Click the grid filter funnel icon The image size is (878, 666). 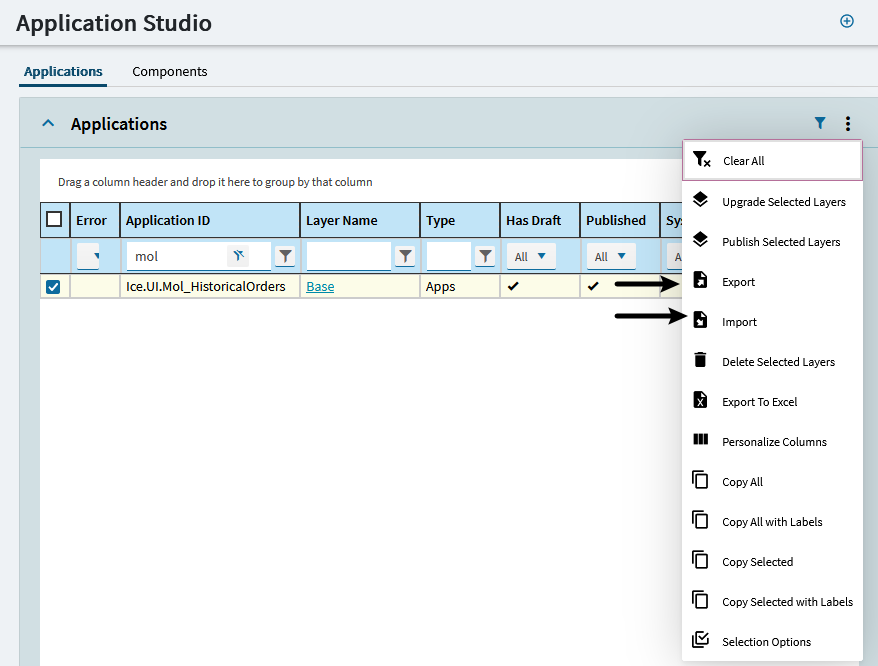pos(820,124)
